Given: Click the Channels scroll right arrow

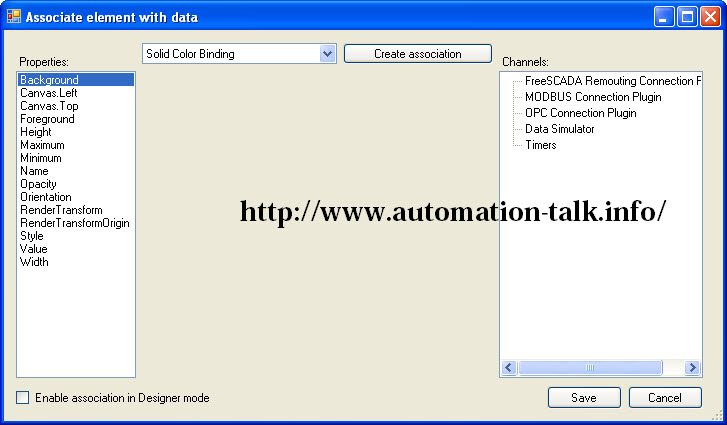Looking at the screenshot, I should (693, 368).
